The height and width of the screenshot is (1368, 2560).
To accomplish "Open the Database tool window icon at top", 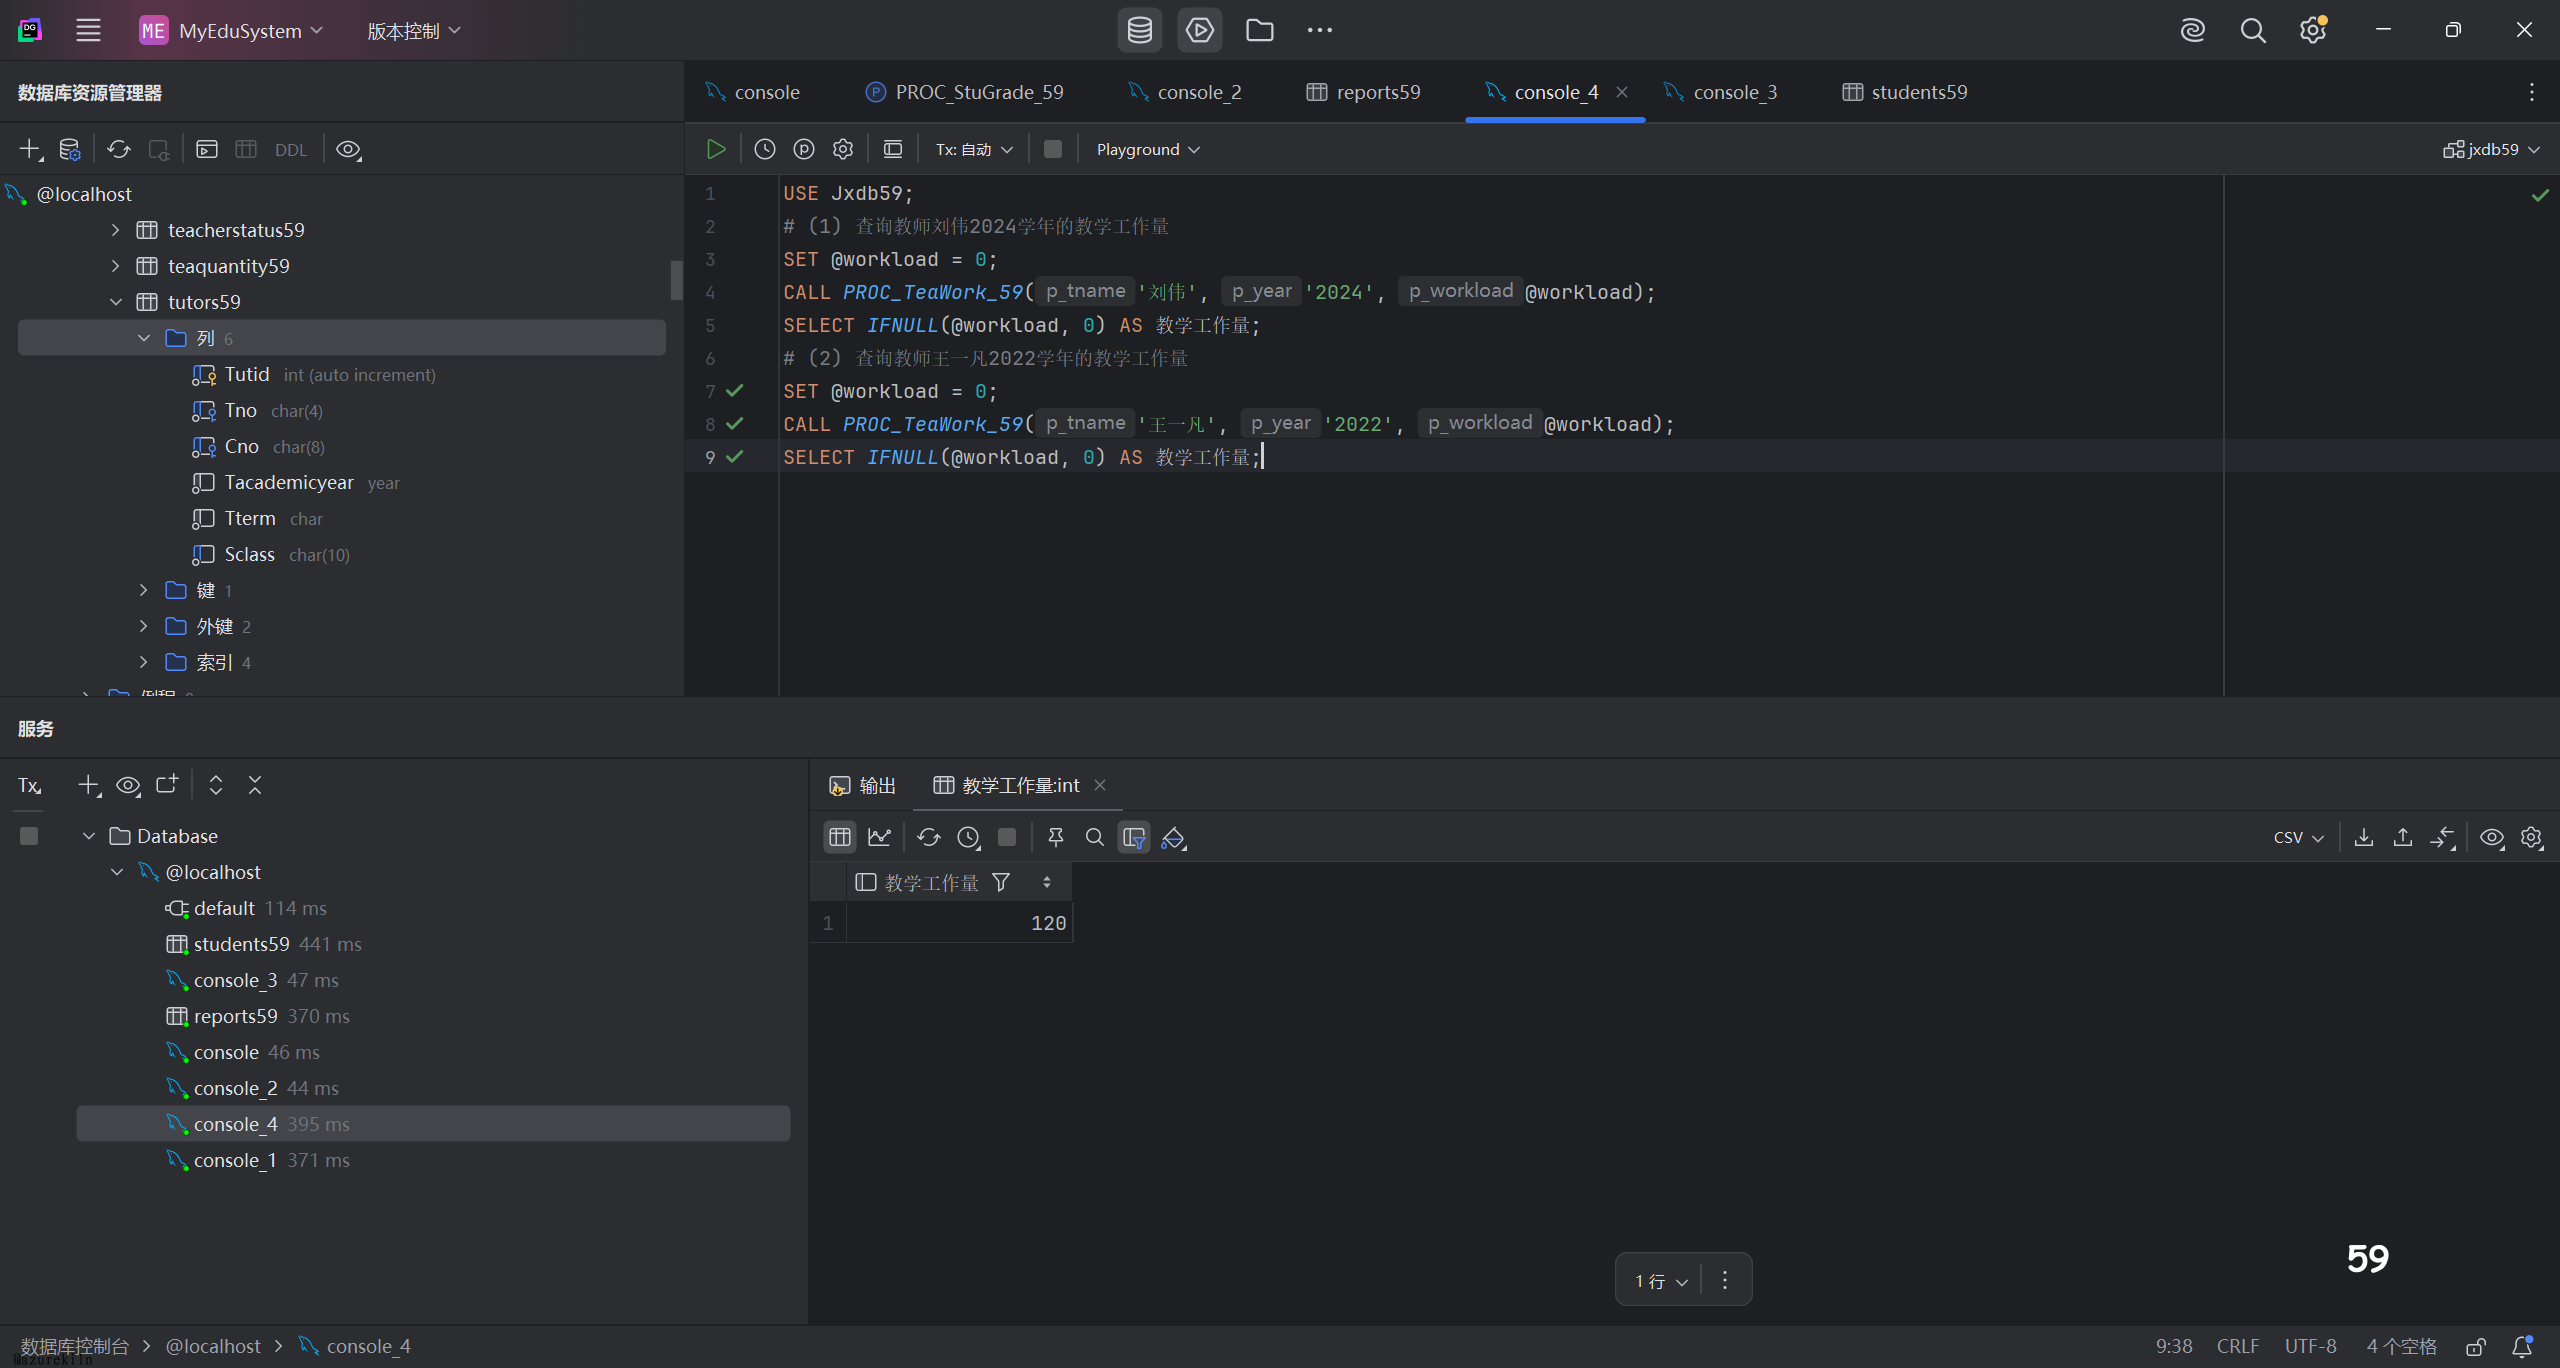I will point(1139,30).
